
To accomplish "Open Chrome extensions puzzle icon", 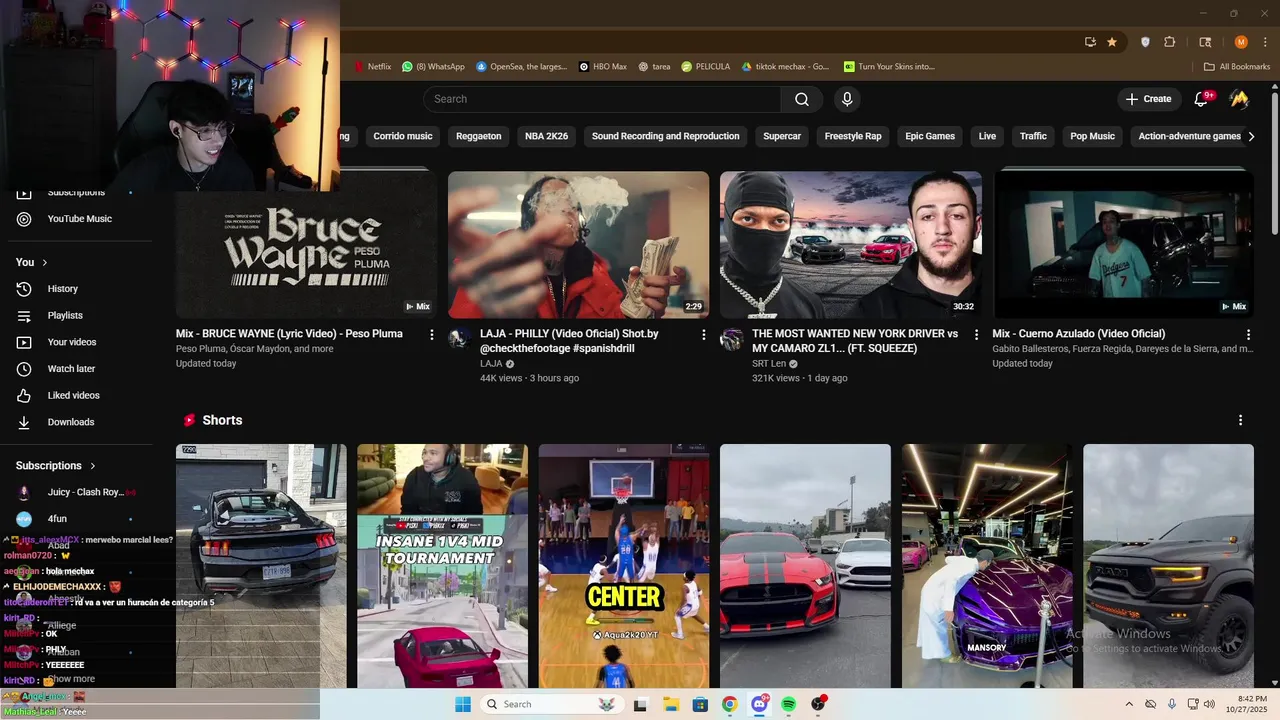I will [1170, 42].
